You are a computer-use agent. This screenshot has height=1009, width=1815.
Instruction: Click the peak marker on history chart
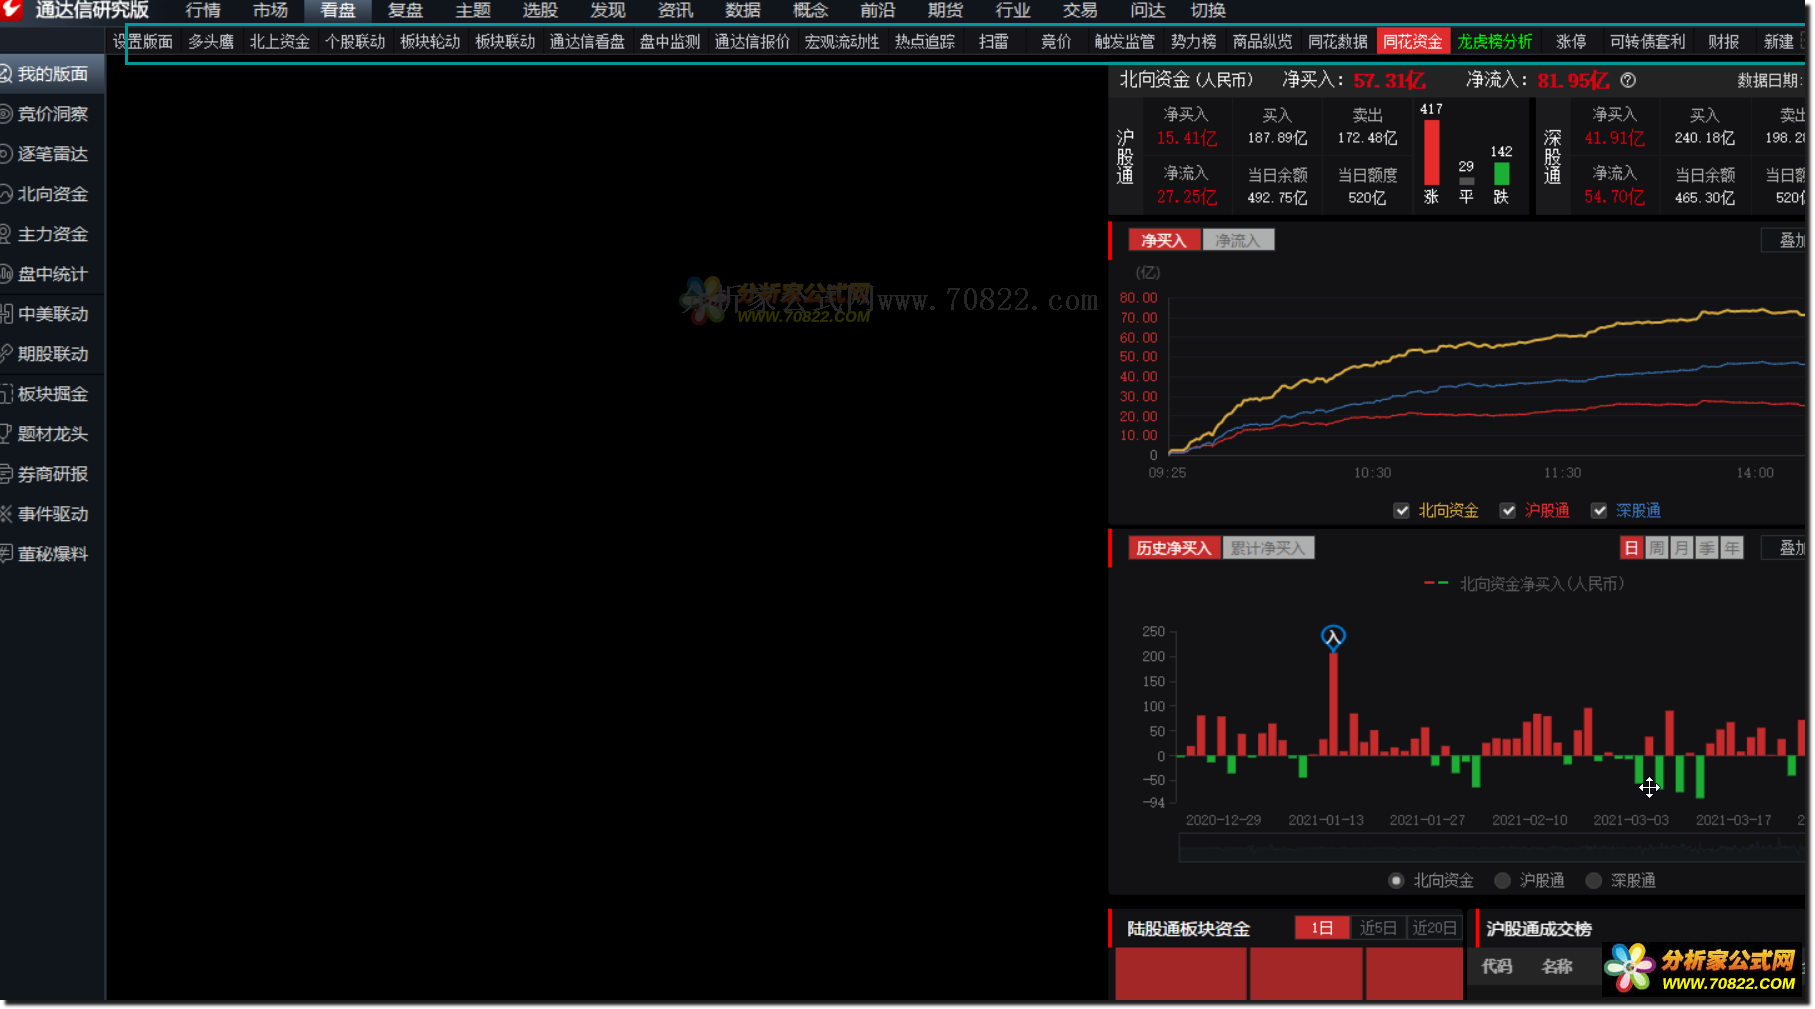click(1333, 636)
